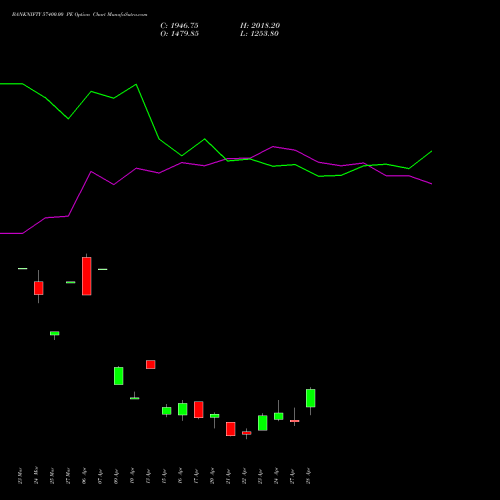
Task: Click the 27 Mar date label
Action: [x=68, y=476]
